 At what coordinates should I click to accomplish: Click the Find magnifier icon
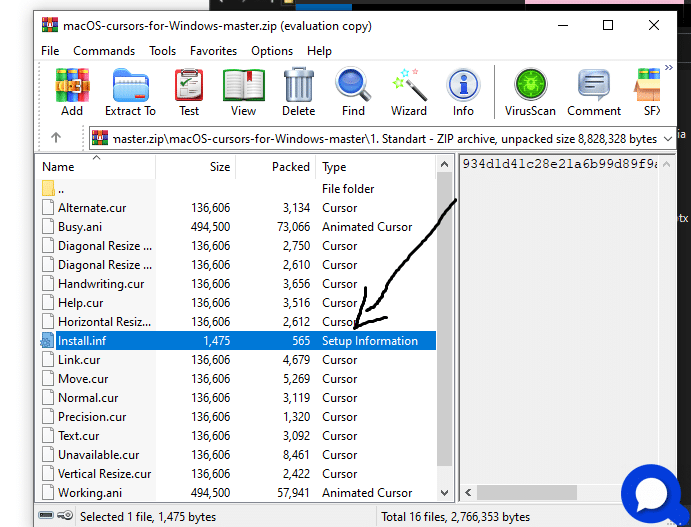353,92
